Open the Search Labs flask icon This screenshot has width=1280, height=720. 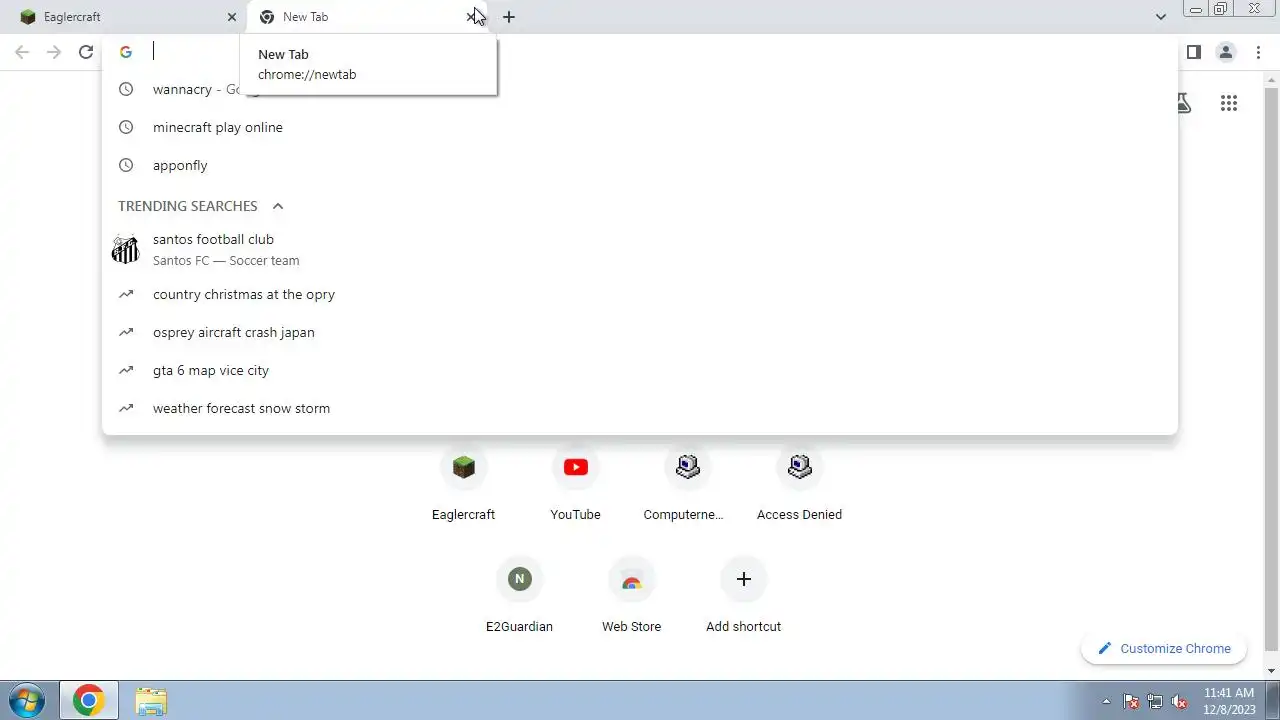pyautogui.click(x=1183, y=103)
